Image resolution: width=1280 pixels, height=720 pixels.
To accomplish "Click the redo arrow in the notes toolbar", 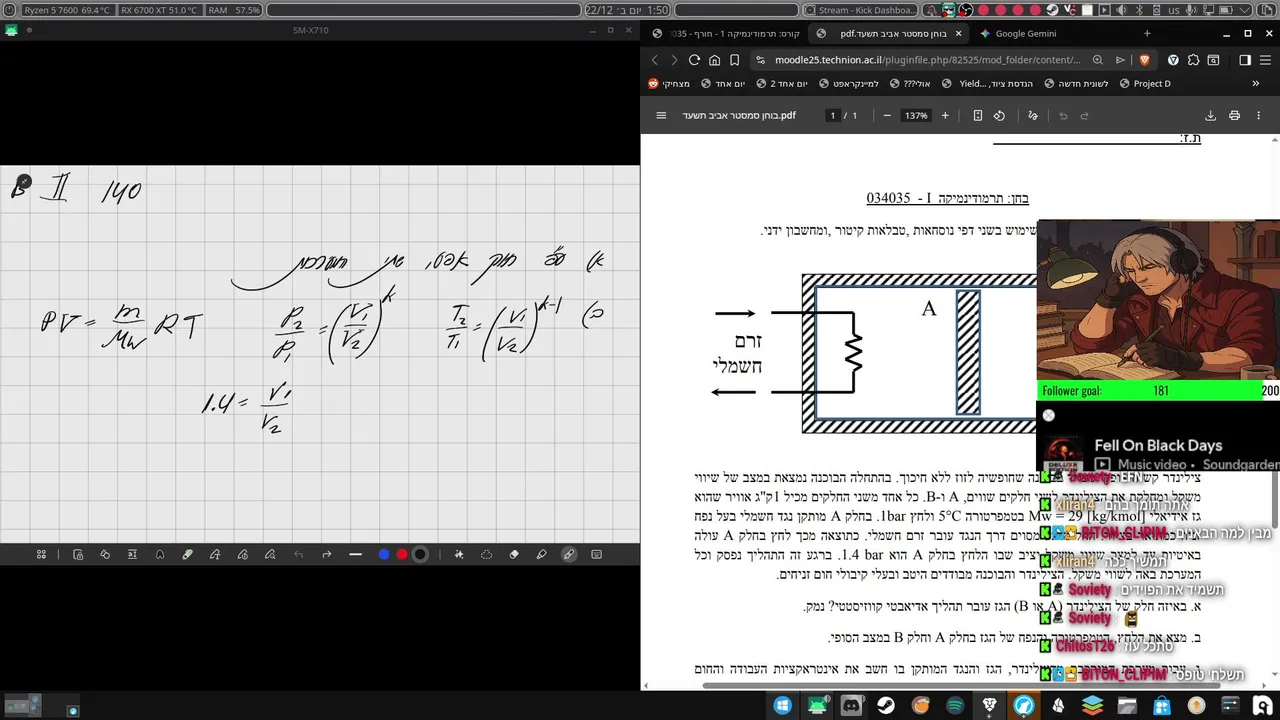I will tap(326, 554).
